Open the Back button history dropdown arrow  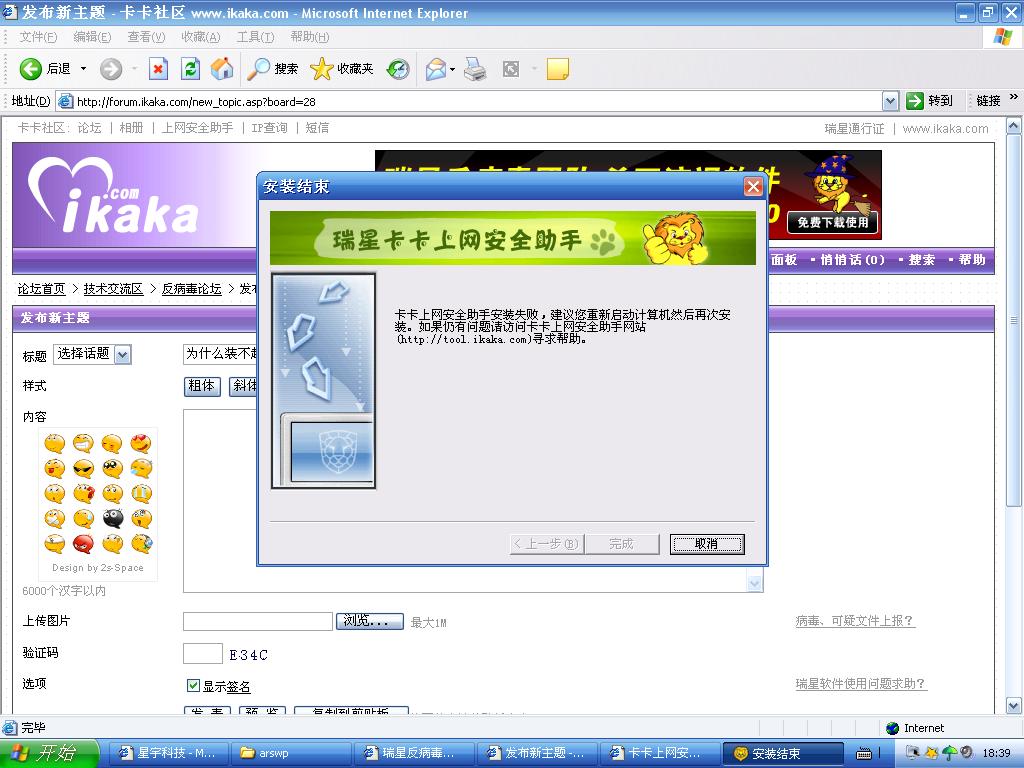[x=83, y=69]
